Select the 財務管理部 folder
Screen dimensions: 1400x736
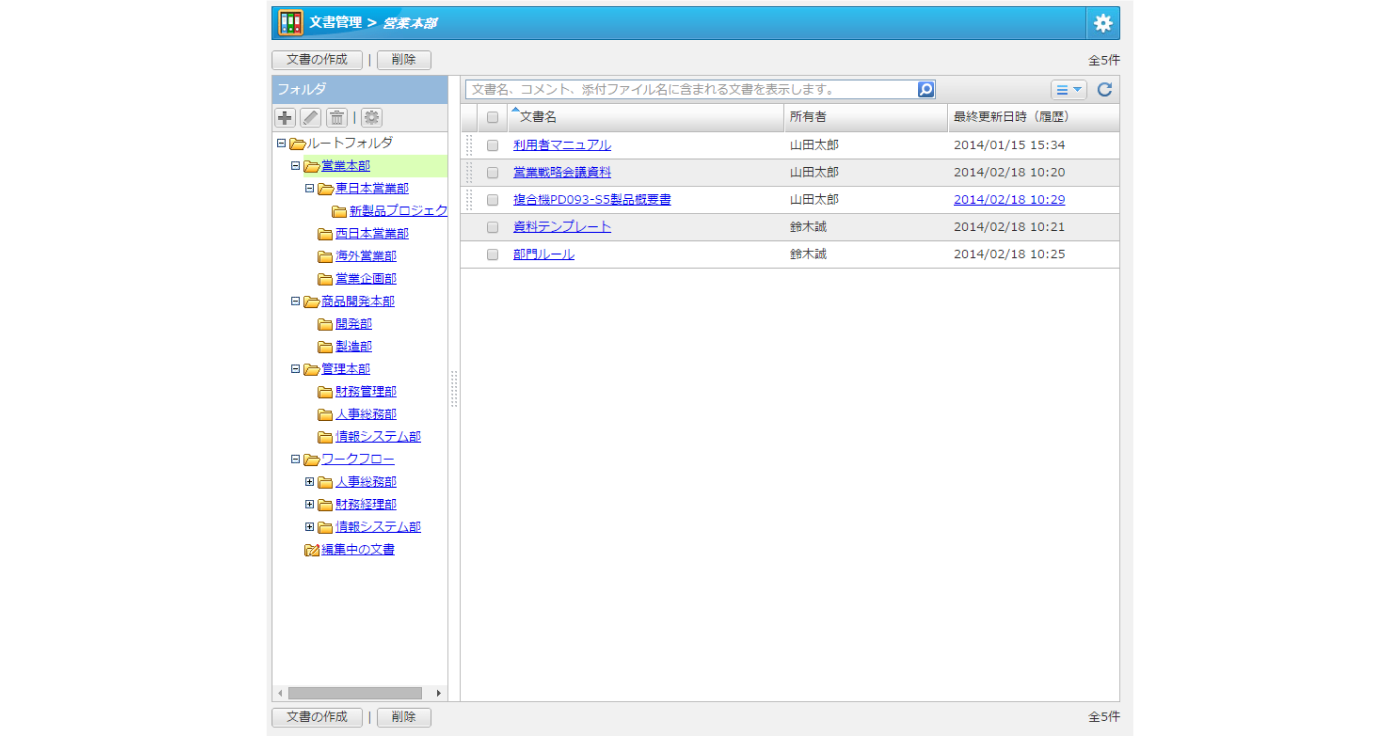pyautogui.click(x=366, y=392)
